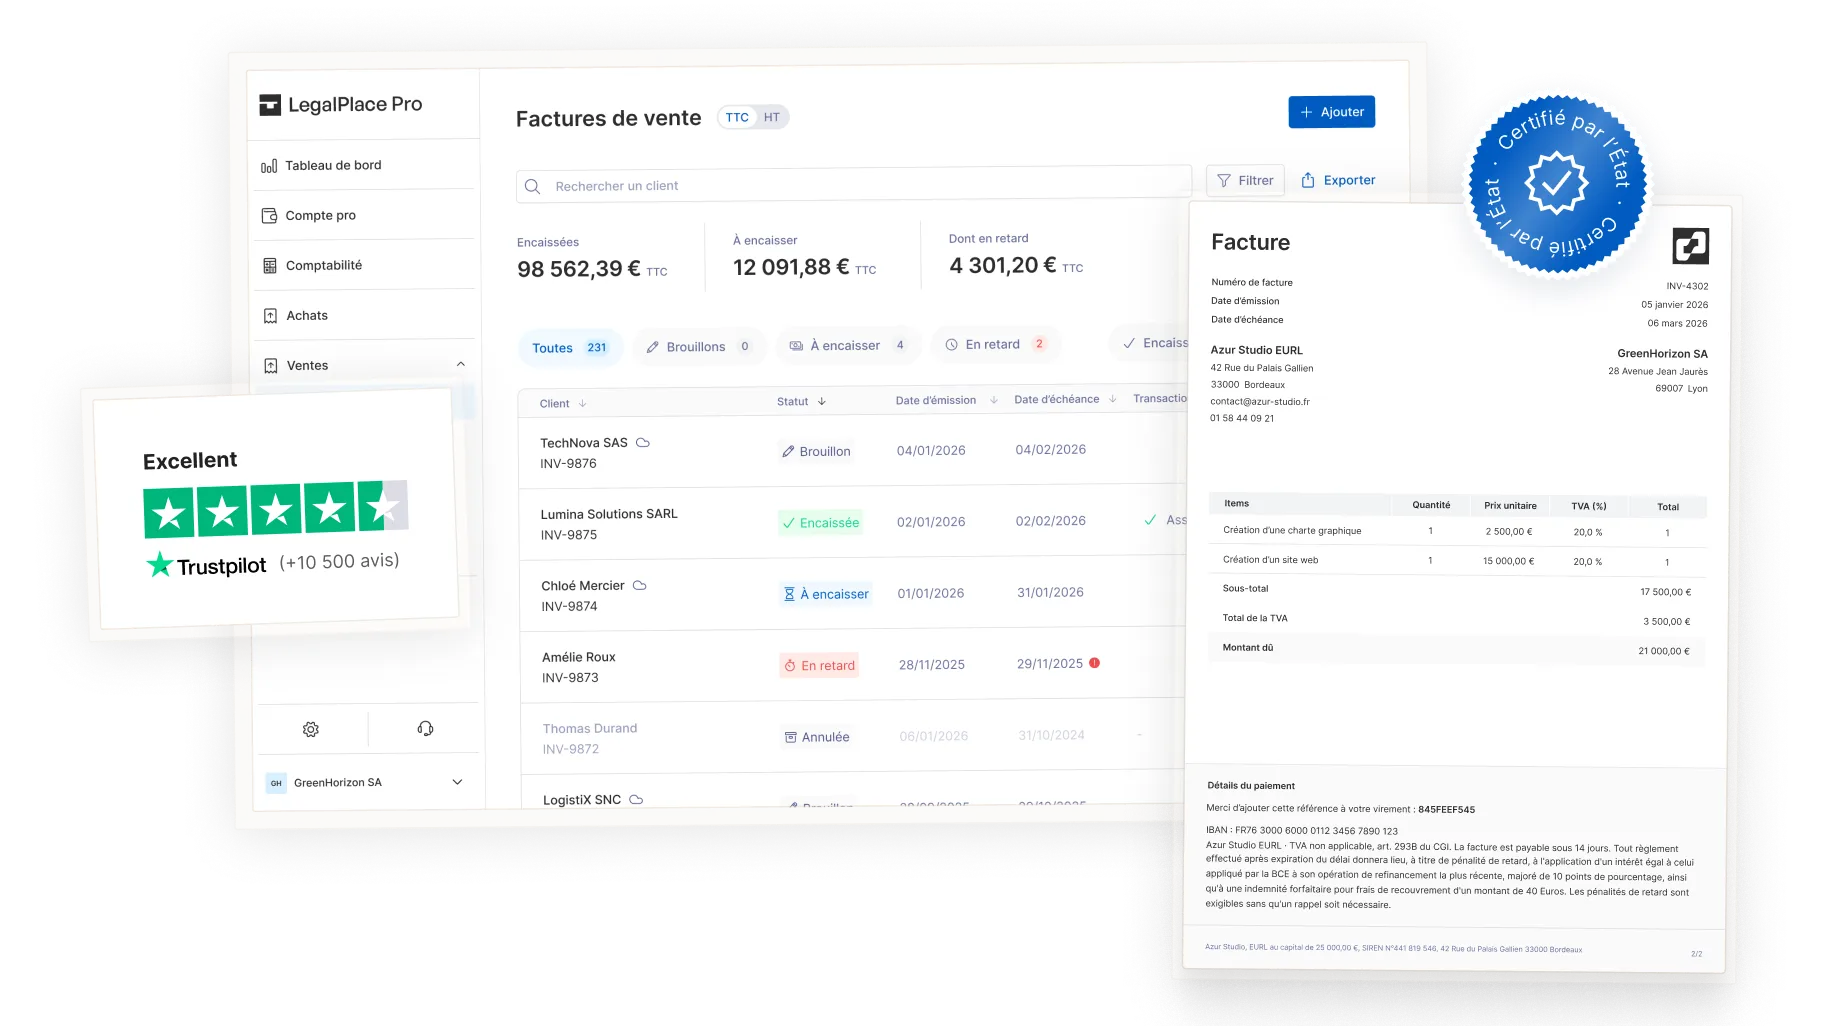The height and width of the screenshot is (1026, 1824).
Task: Open the Lumina Solutions SARL invoice
Action: (x=852, y=523)
